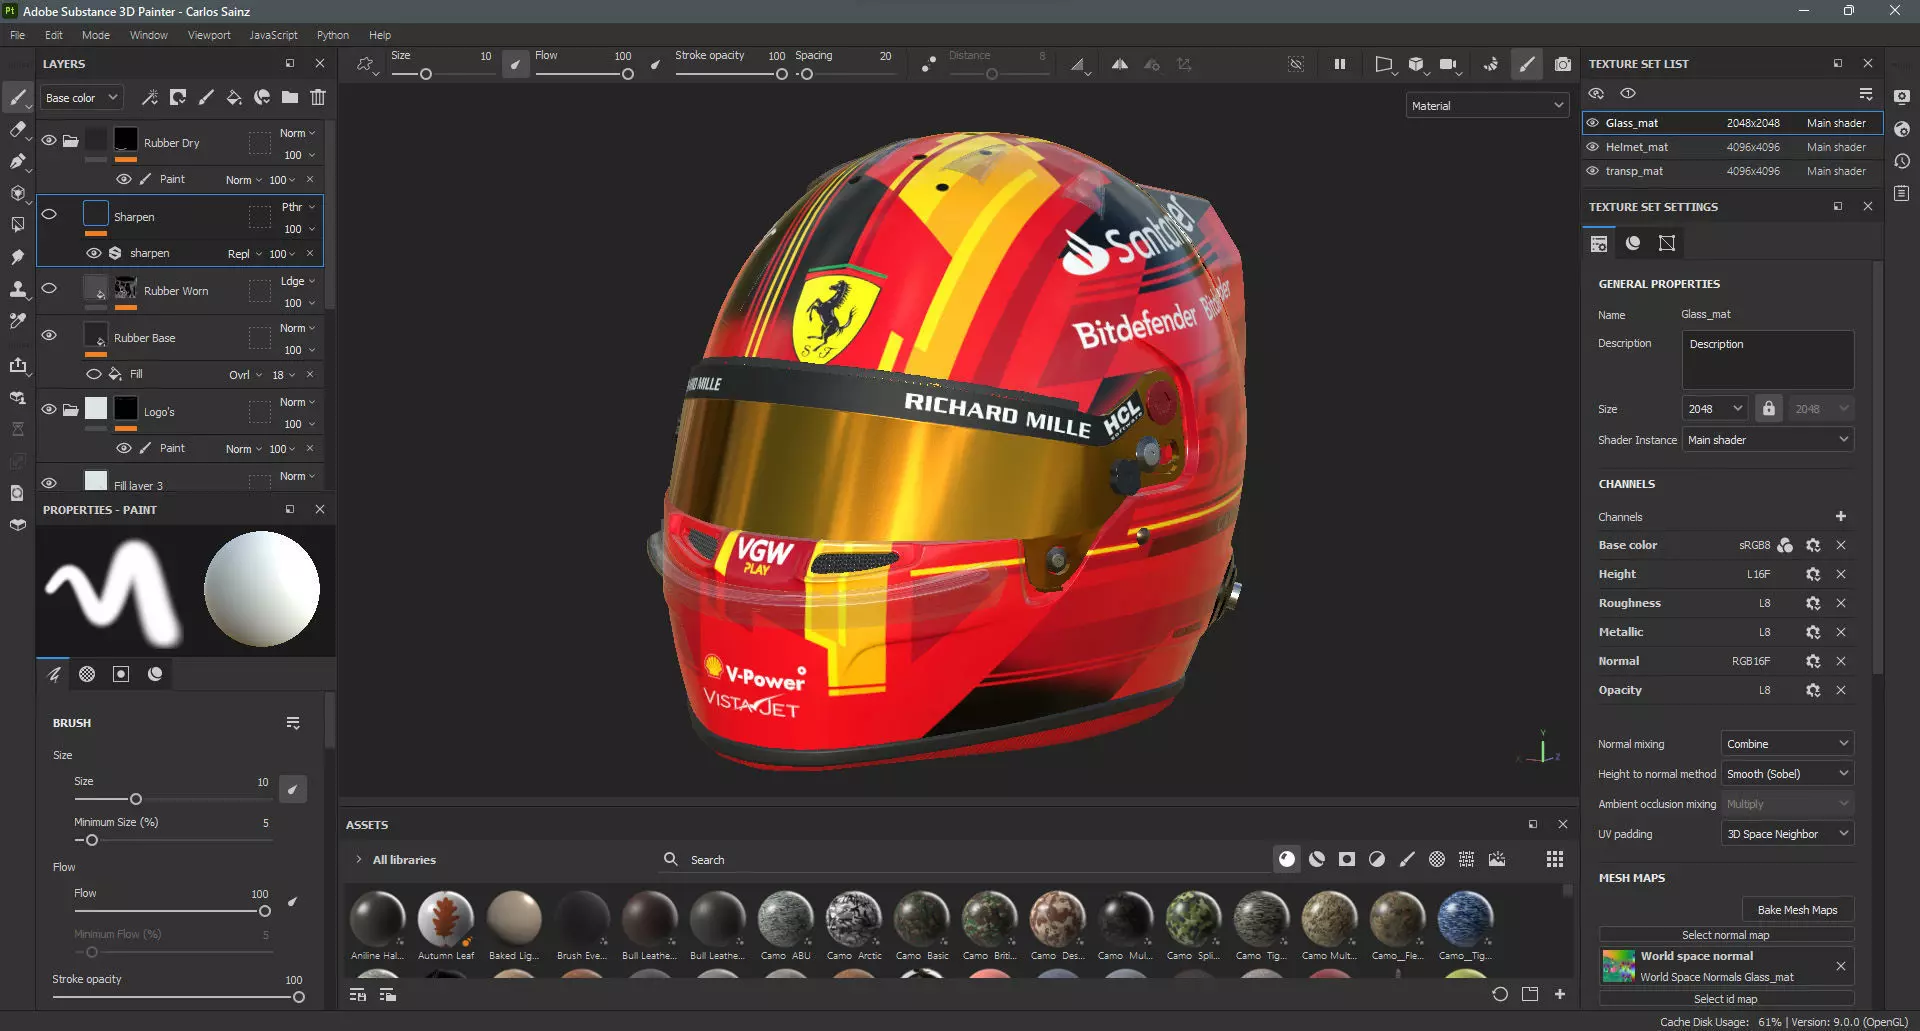This screenshot has width=1920, height=1031.
Task: Open UV padding 3D Space Neighbor dropdown
Action: (1787, 833)
